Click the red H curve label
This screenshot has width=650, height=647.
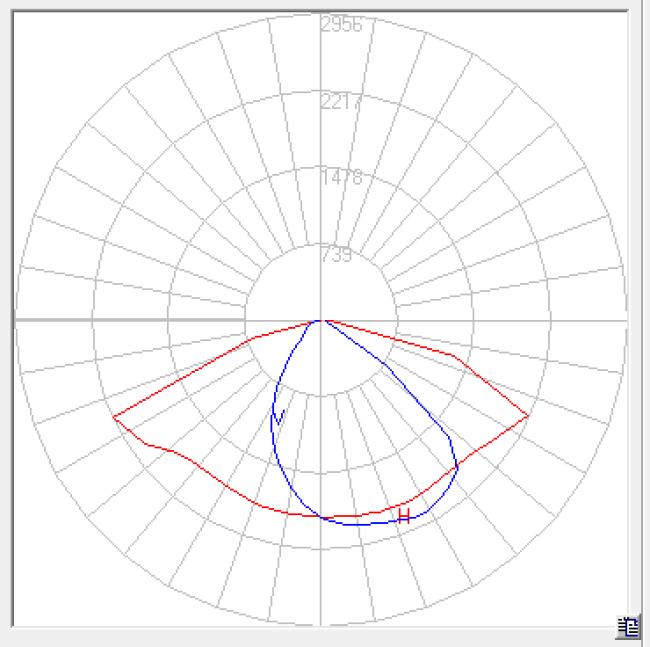[404, 516]
